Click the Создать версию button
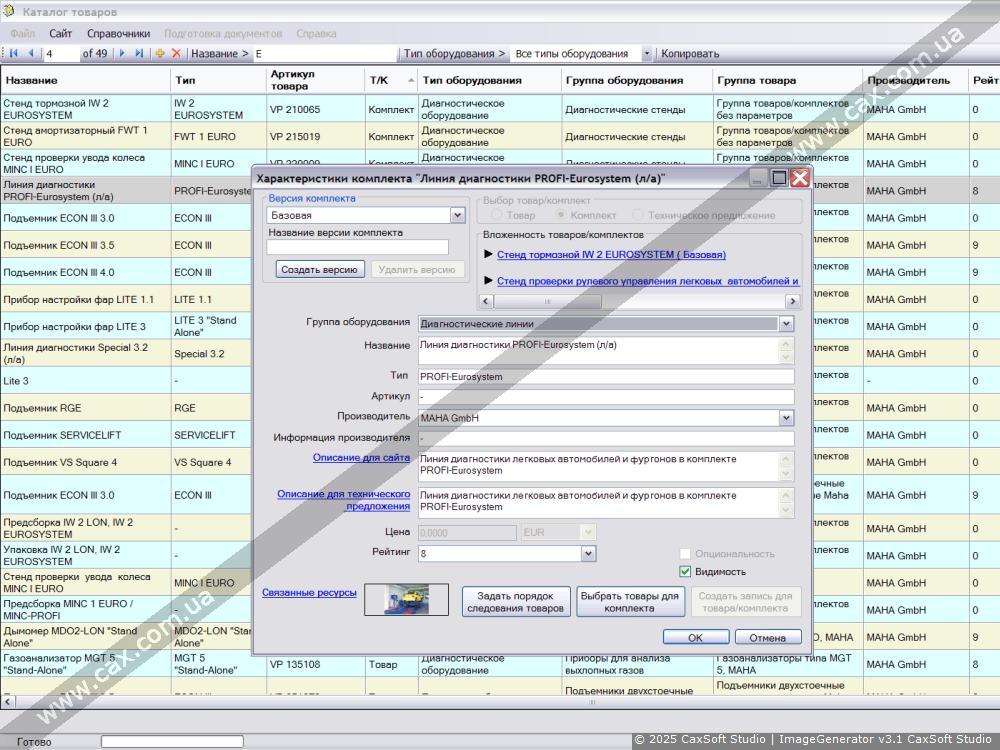Viewport: 1000px width, 750px height. point(320,269)
